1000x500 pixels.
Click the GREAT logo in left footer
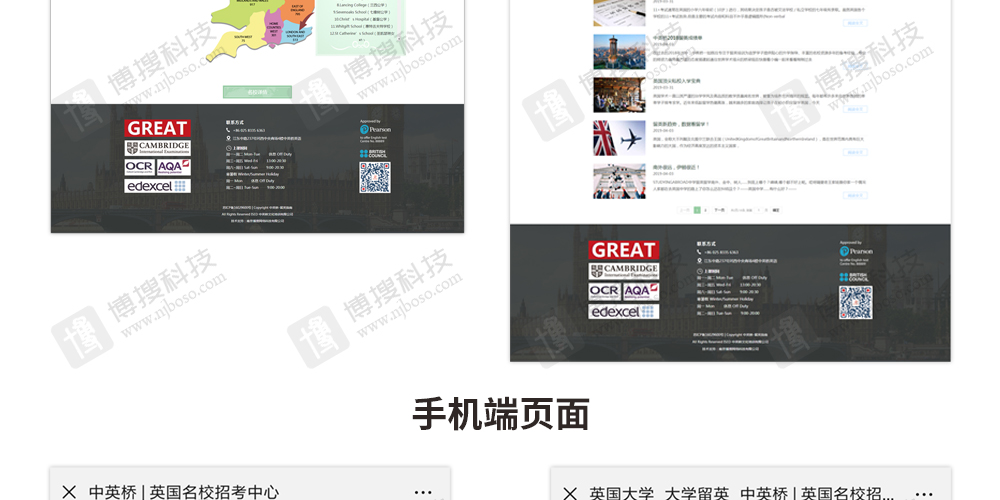(157, 128)
